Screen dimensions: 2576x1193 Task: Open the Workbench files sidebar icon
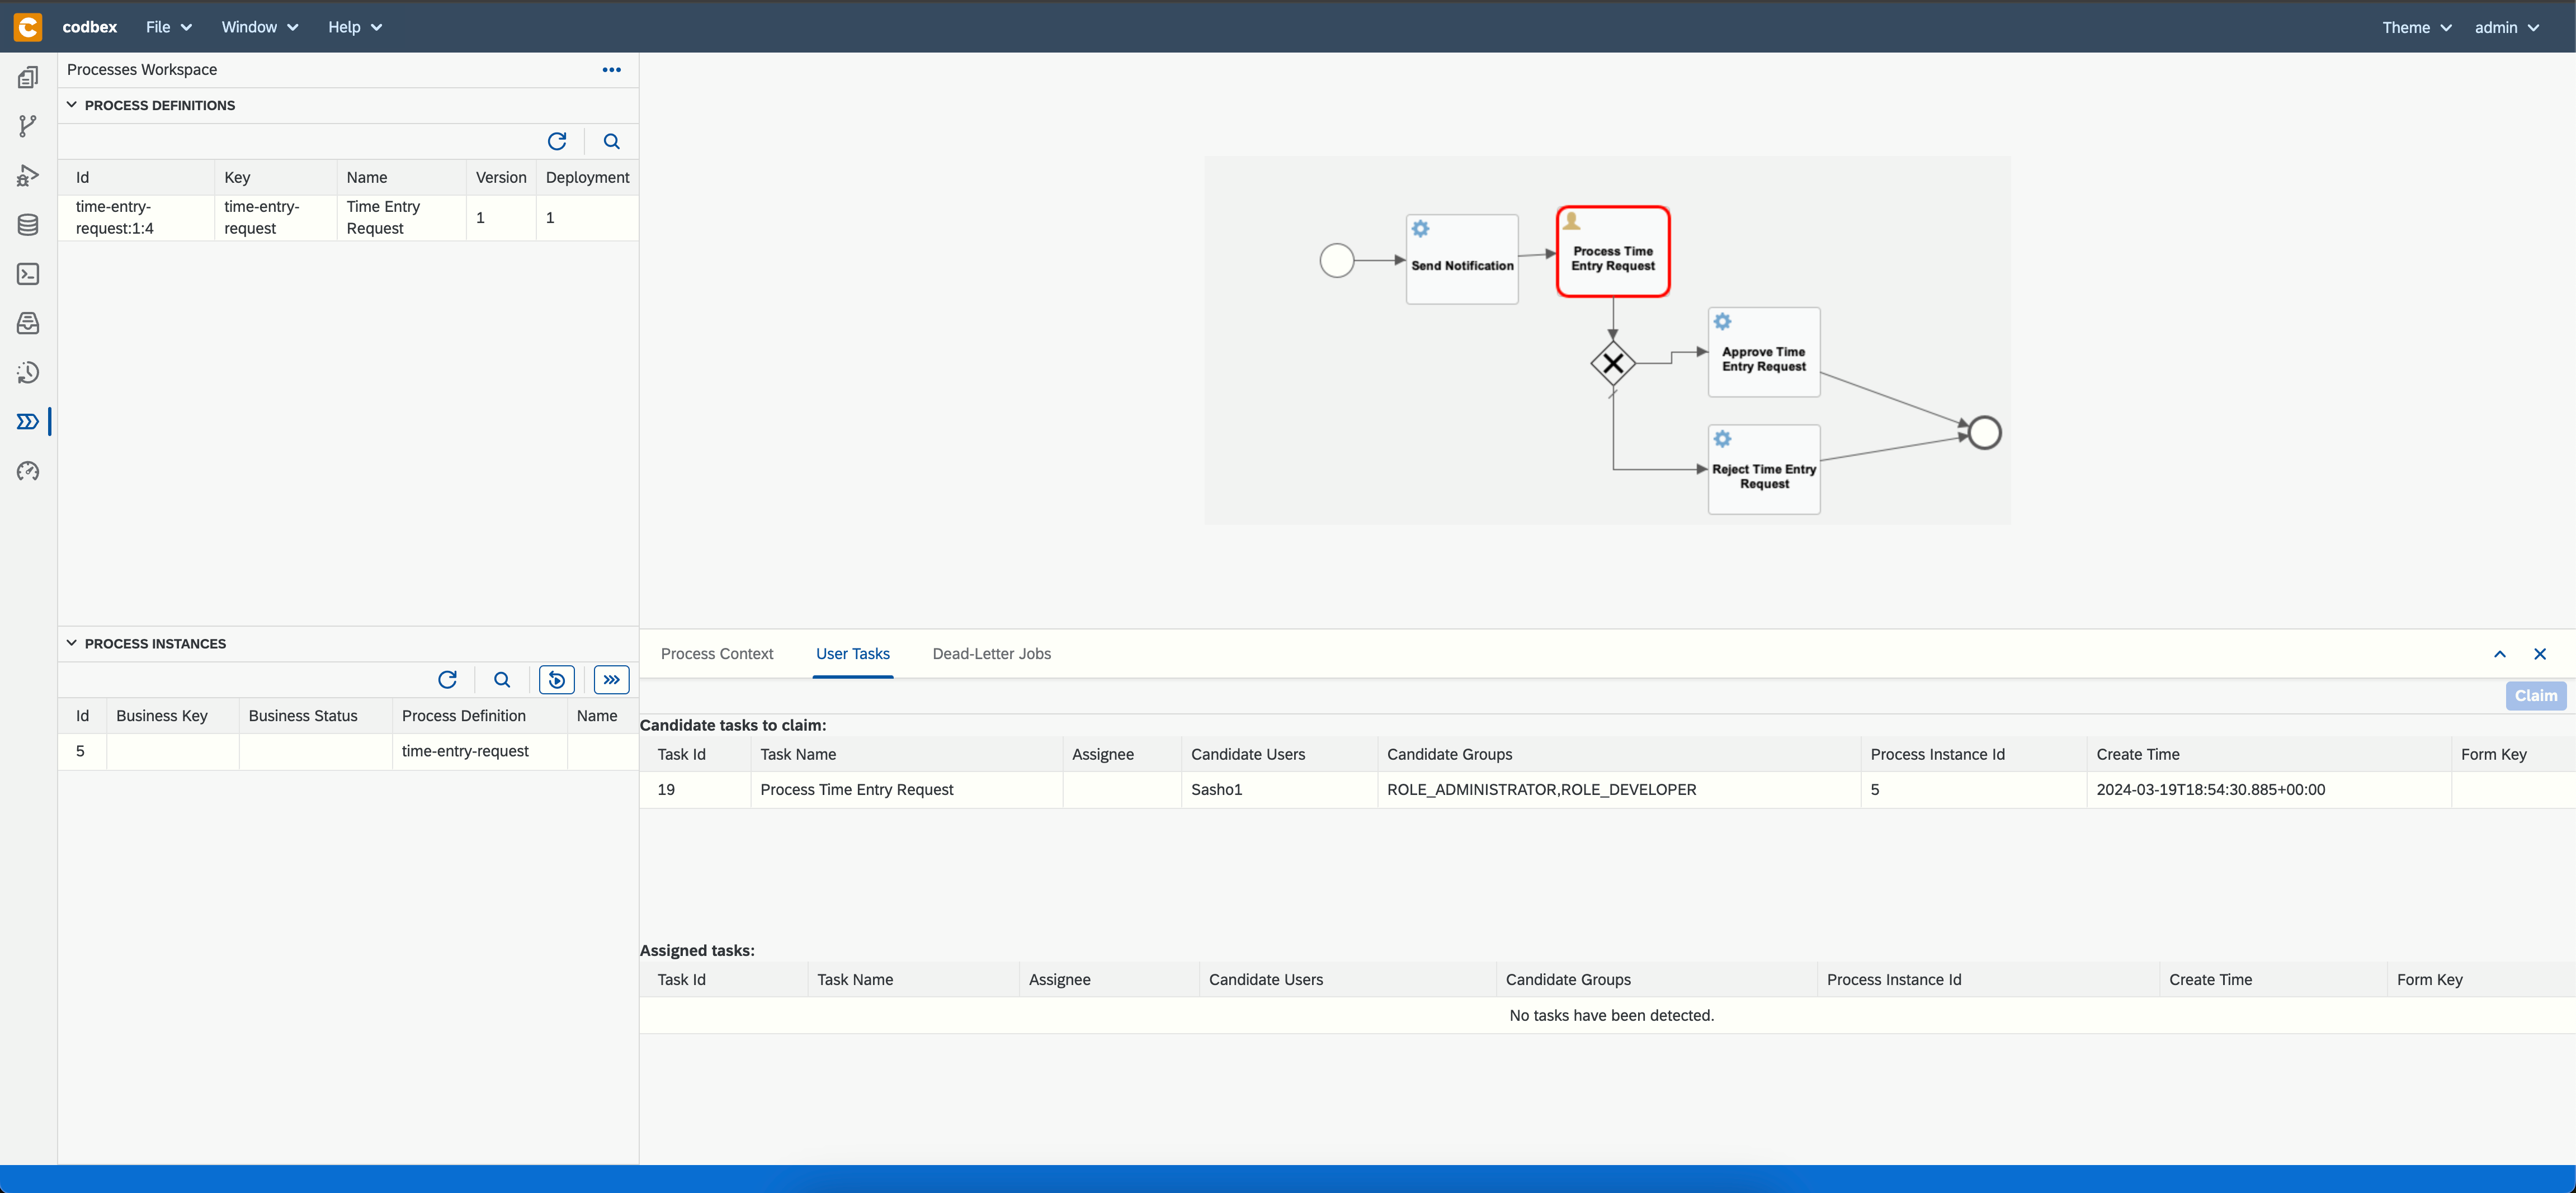(x=28, y=77)
